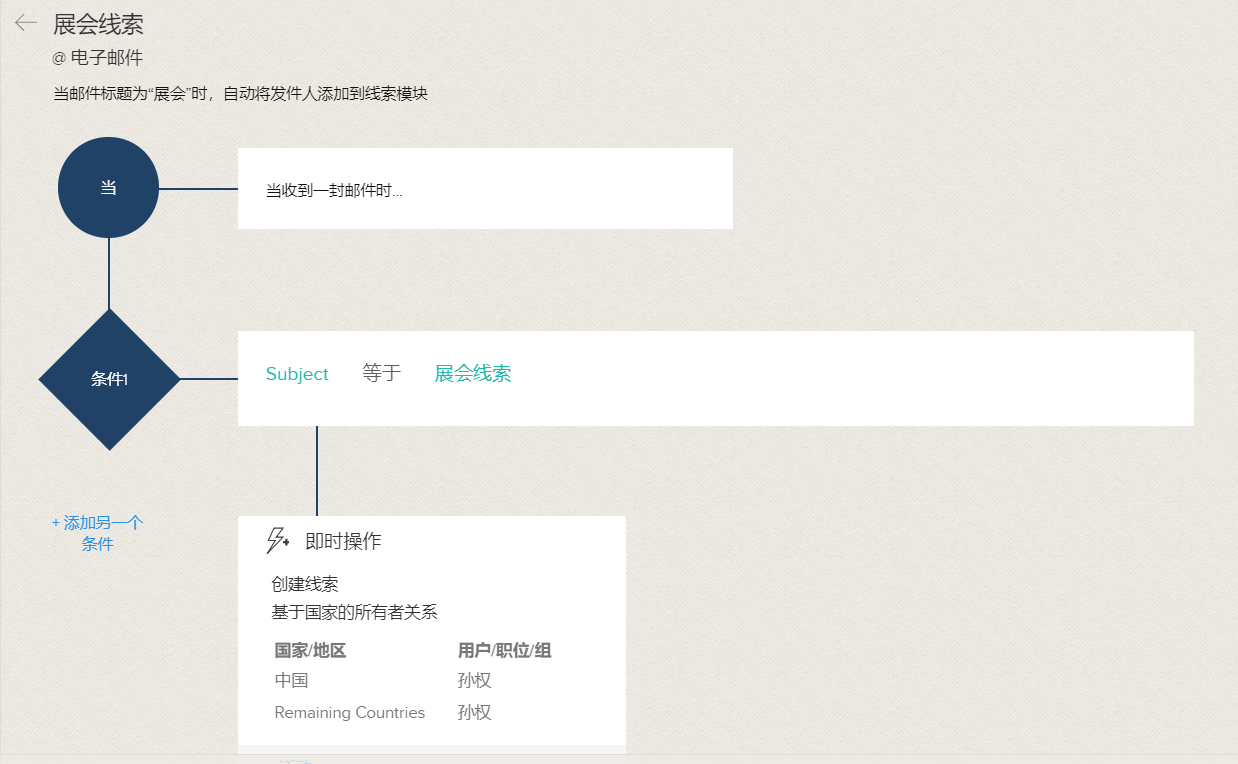Click the "等于" comparison operator
The image size is (1238, 764).
(381, 374)
